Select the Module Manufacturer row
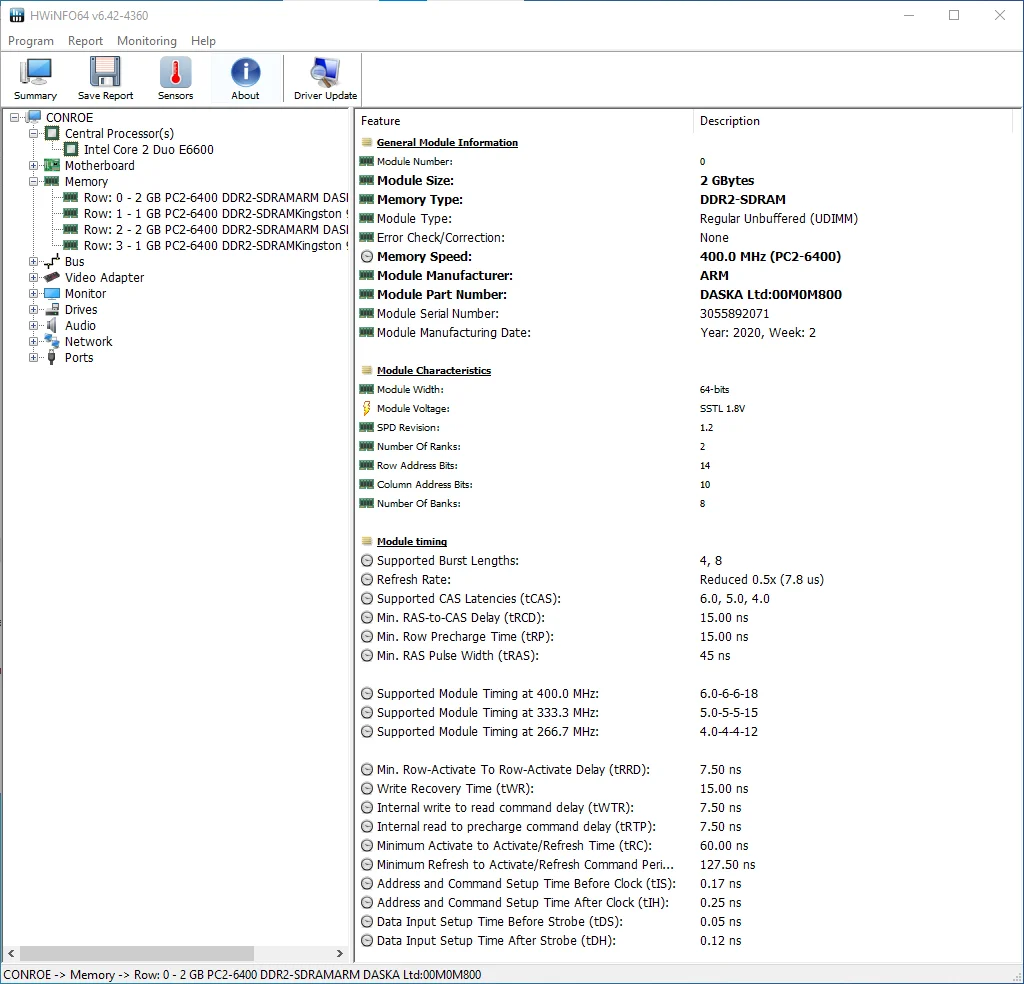Screen dimensions: 1024x984 pyautogui.click(x=684, y=276)
